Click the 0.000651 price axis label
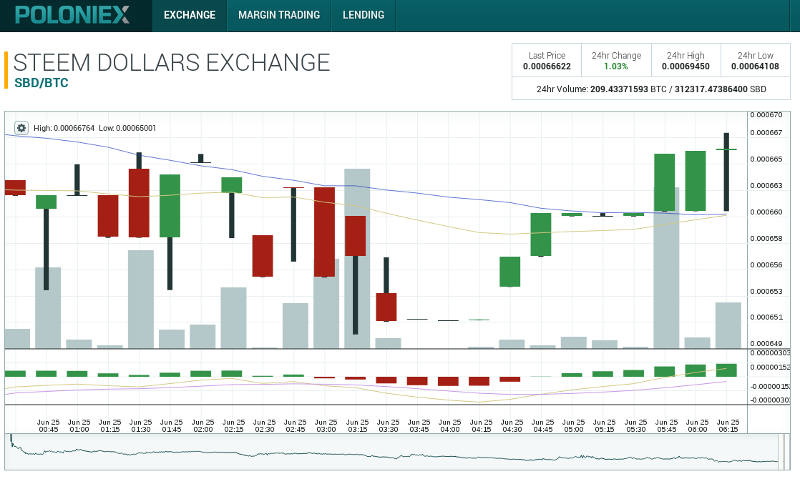 766,317
